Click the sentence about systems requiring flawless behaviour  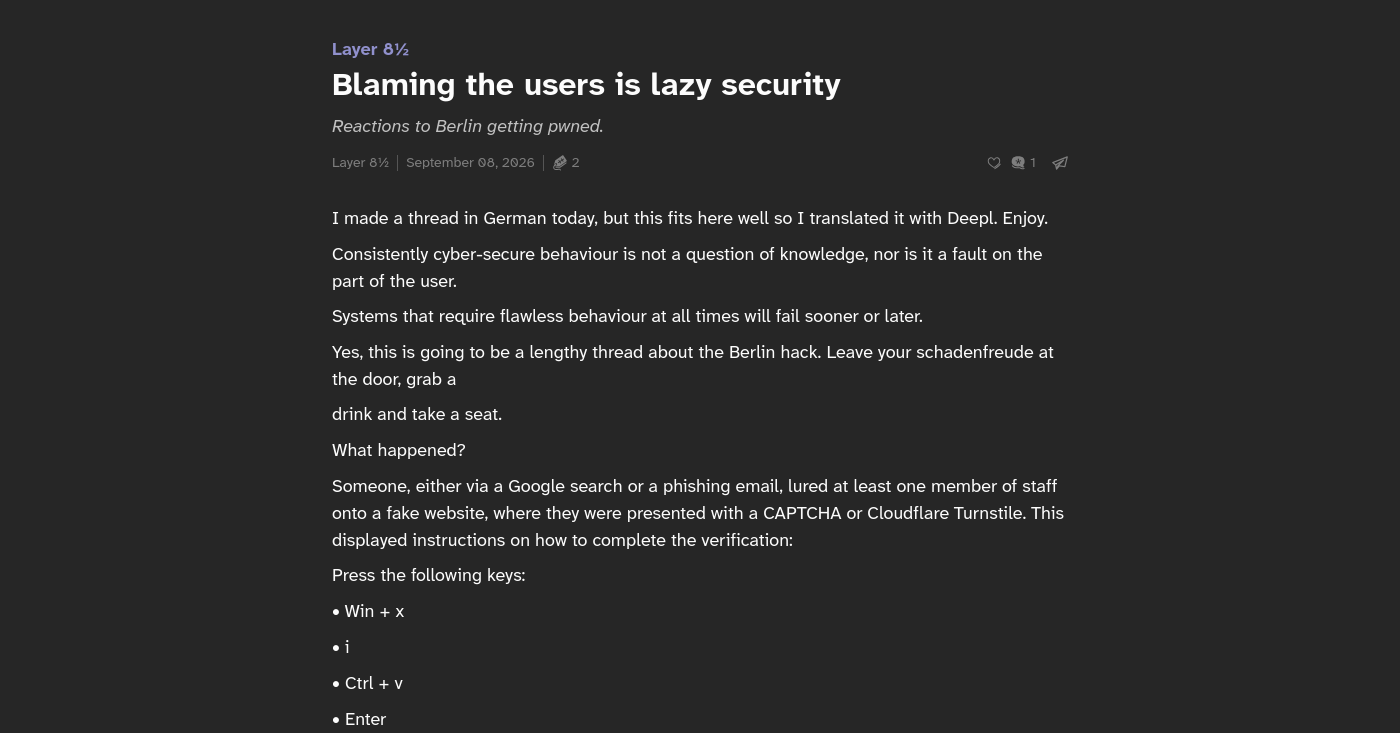pyautogui.click(x=627, y=316)
